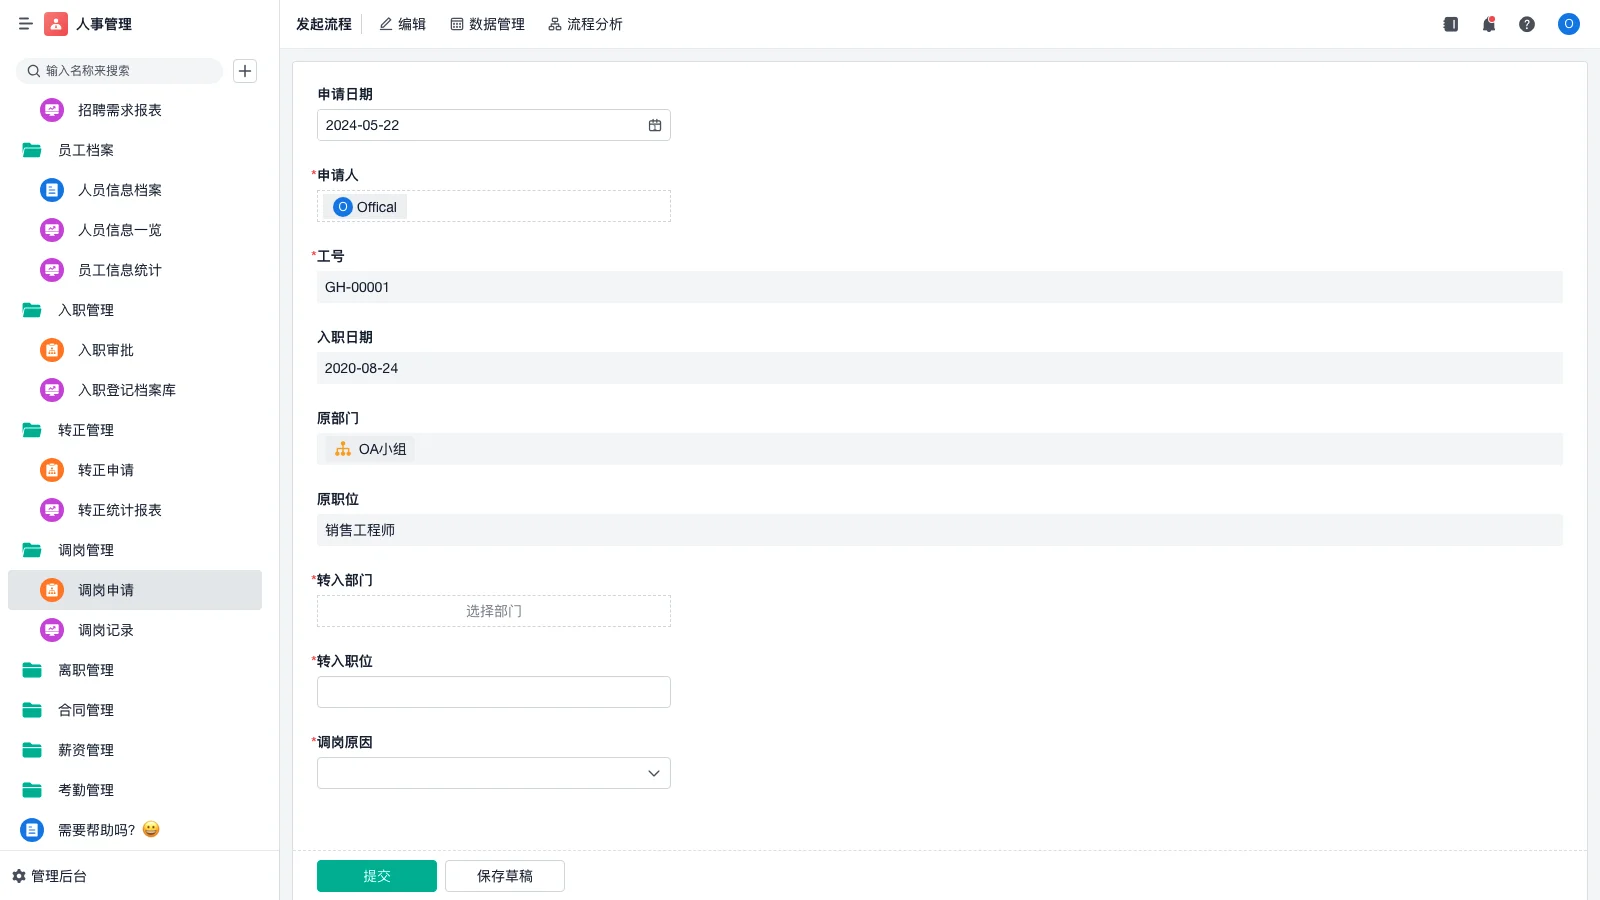
Task: Open the 流程分析 view
Action: (x=585, y=24)
